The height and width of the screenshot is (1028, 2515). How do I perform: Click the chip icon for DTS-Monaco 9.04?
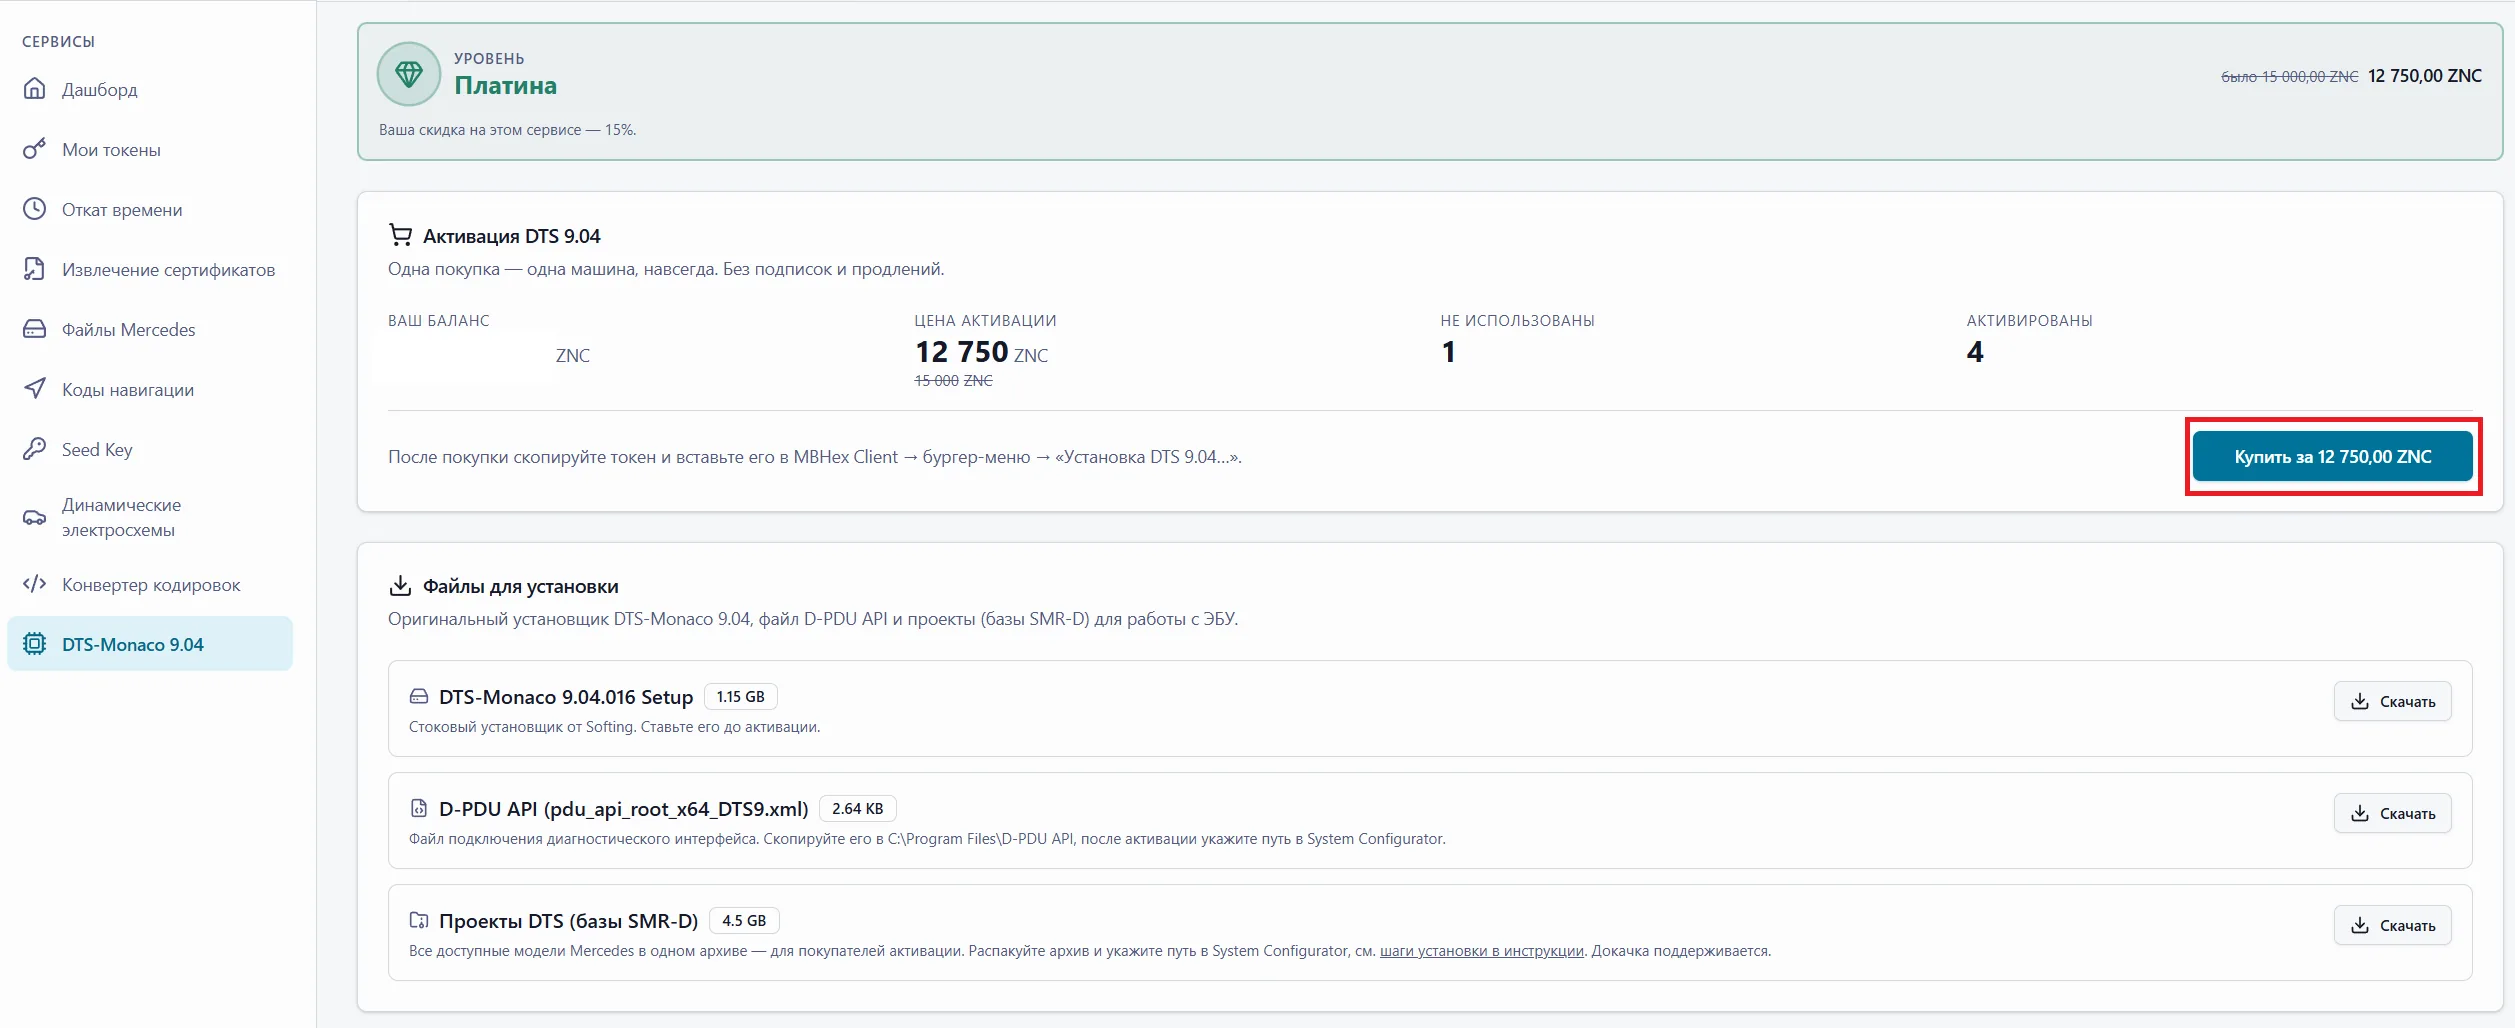pyautogui.click(x=34, y=644)
